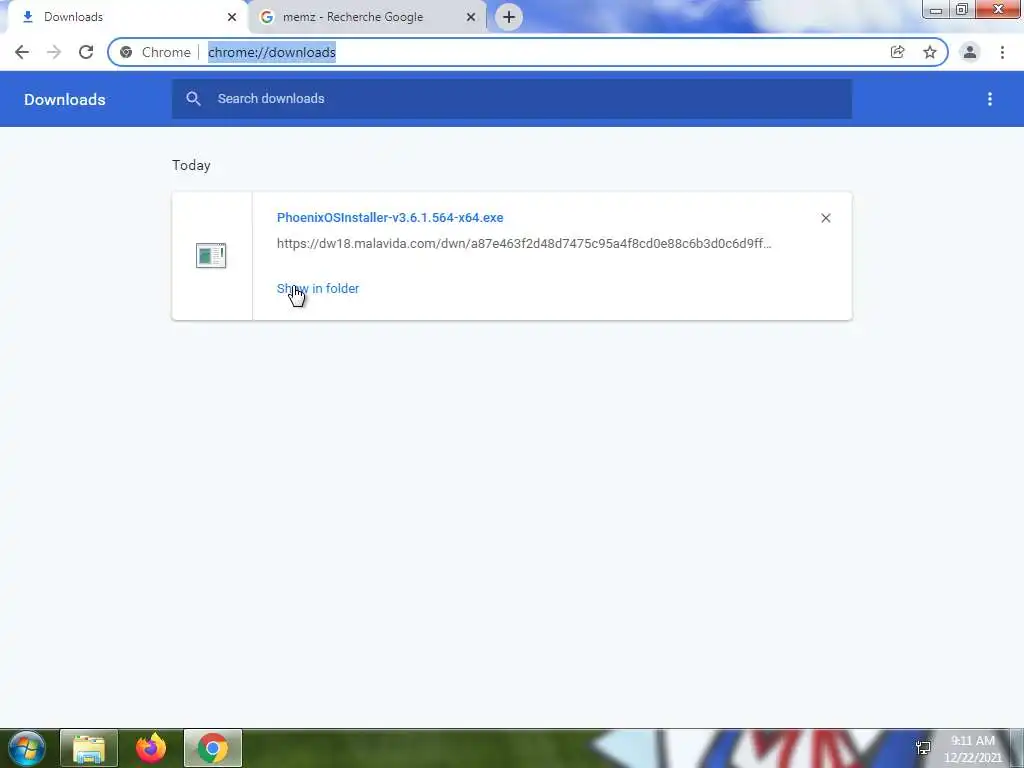Close the Downloads tab
The image size is (1024, 768).
[x=232, y=17]
